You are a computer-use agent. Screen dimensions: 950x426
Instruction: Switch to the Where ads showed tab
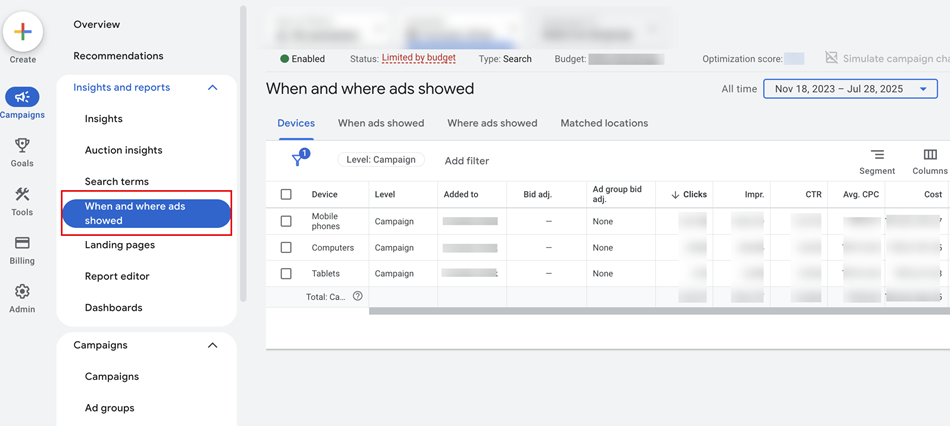click(x=492, y=123)
